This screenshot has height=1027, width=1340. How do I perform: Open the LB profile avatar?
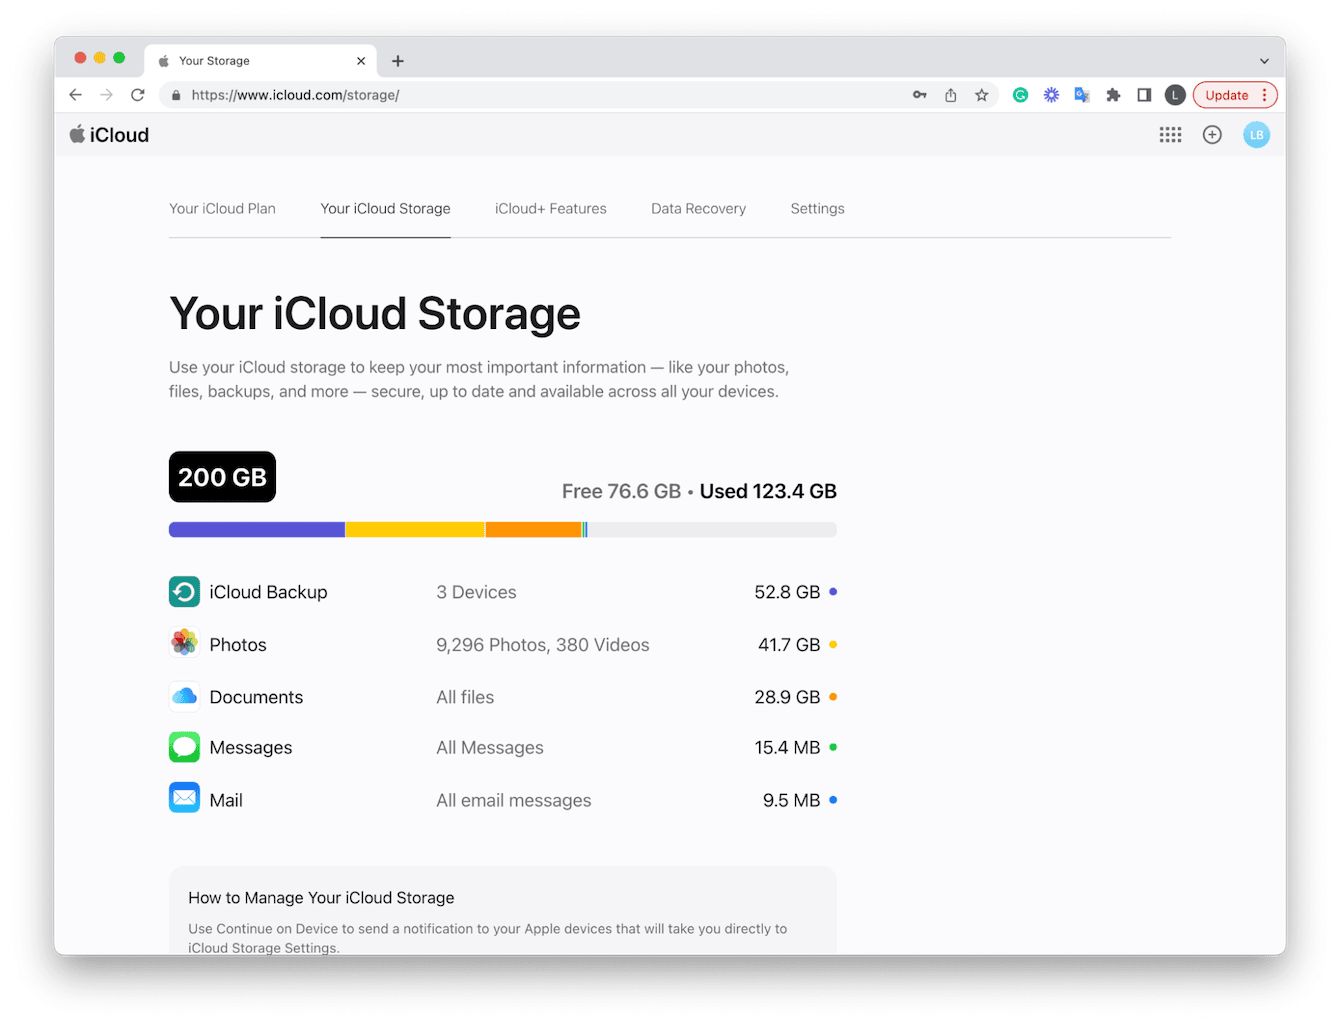point(1256,134)
